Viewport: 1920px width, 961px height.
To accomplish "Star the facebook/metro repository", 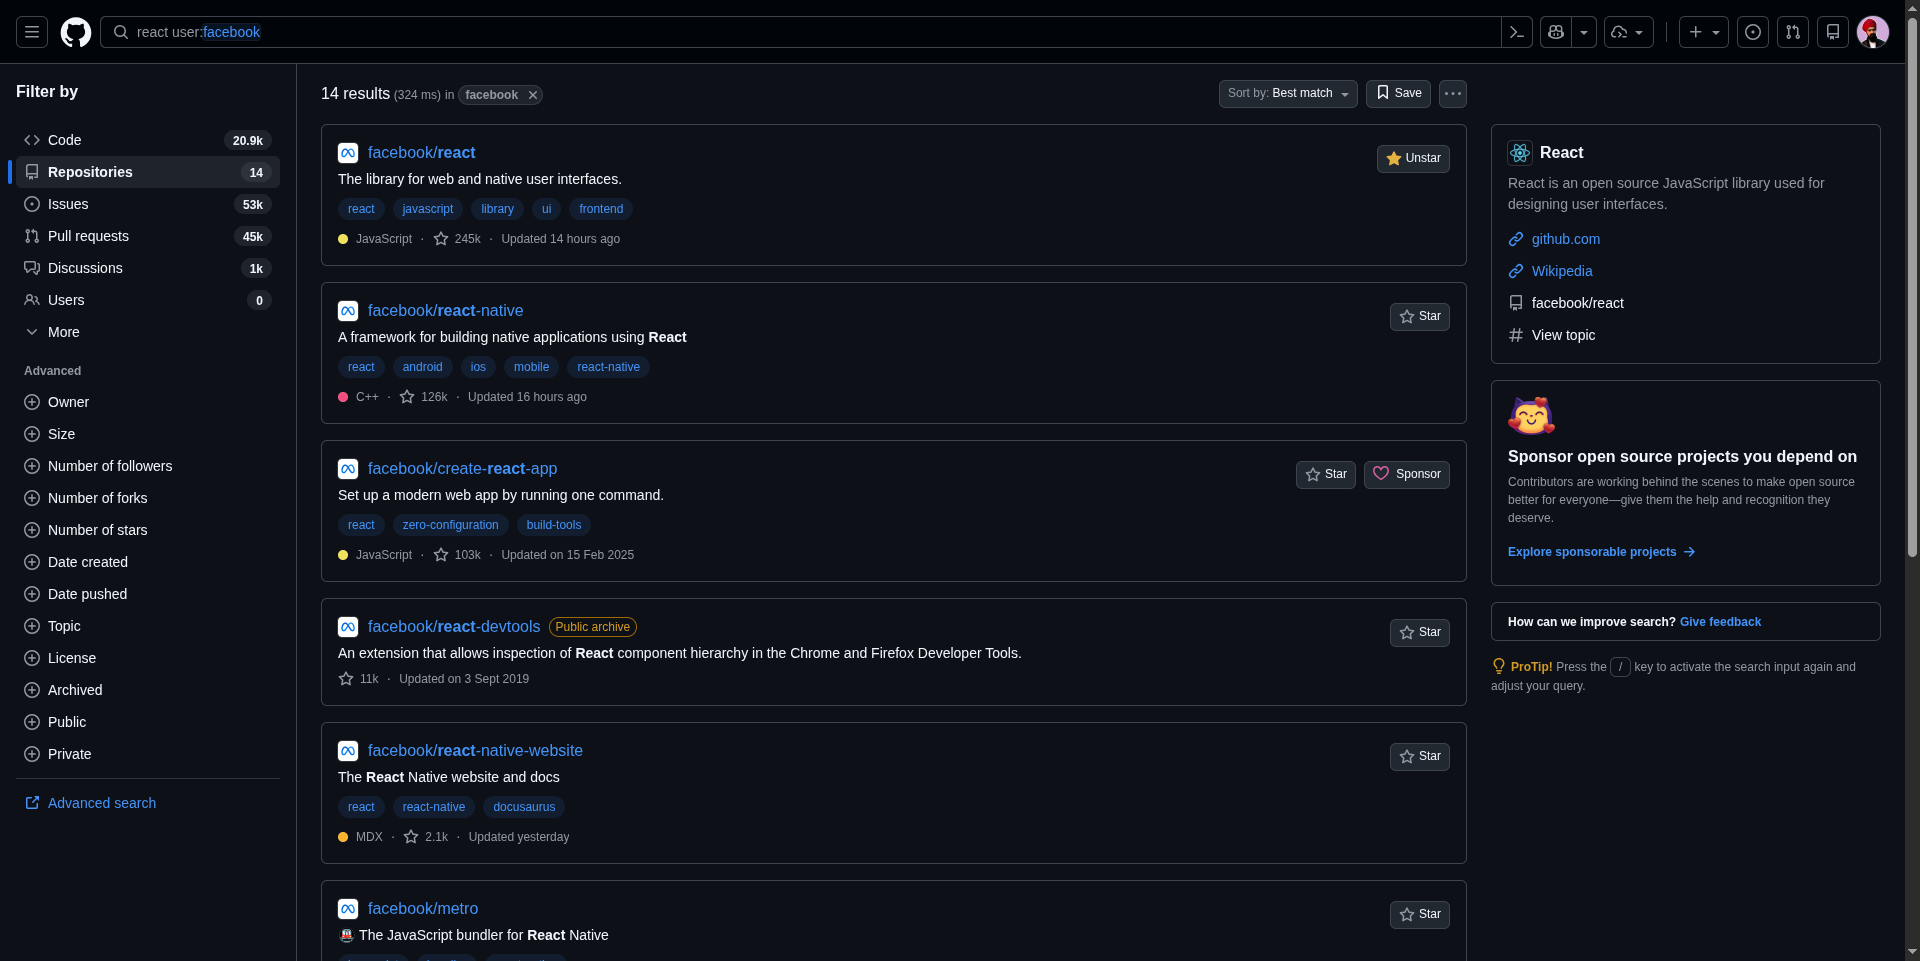I will click(1420, 915).
